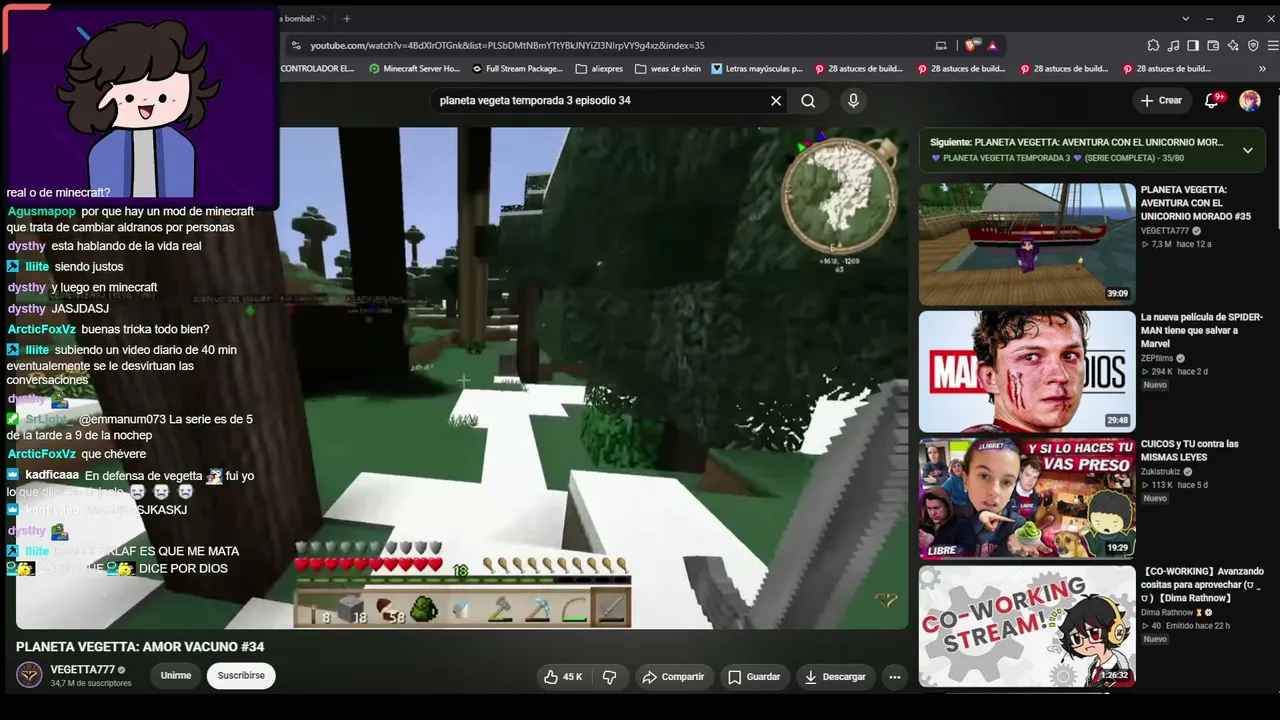Image resolution: width=1280 pixels, height=720 pixels.
Task: Like the video with 45 K likes
Action: point(563,677)
